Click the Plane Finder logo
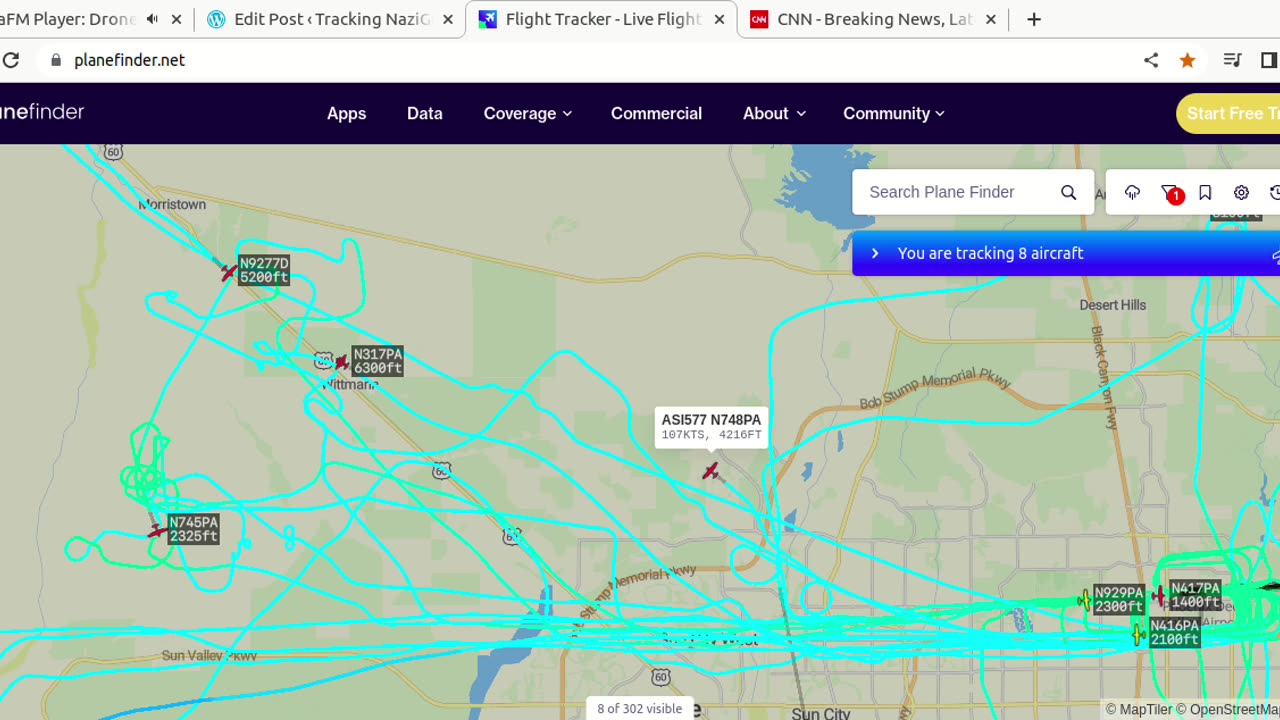This screenshot has height=720, width=1280. point(42,112)
